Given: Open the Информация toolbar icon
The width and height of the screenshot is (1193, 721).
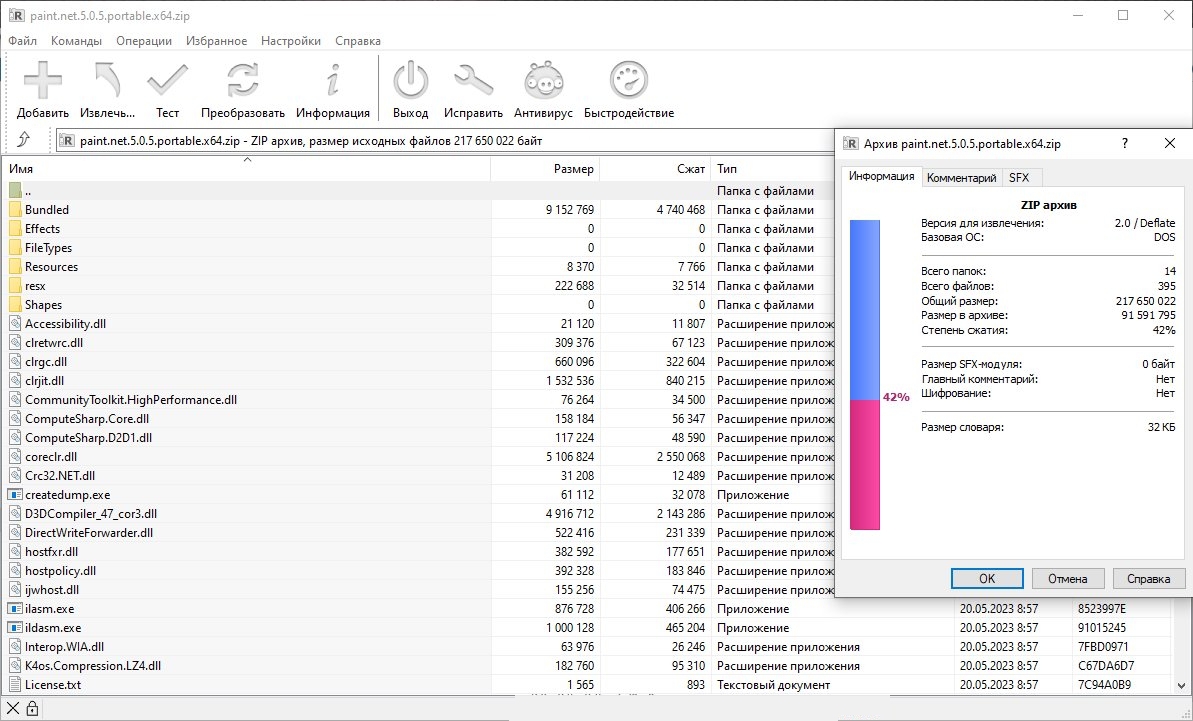Looking at the screenshot, I should pos(332,81).
